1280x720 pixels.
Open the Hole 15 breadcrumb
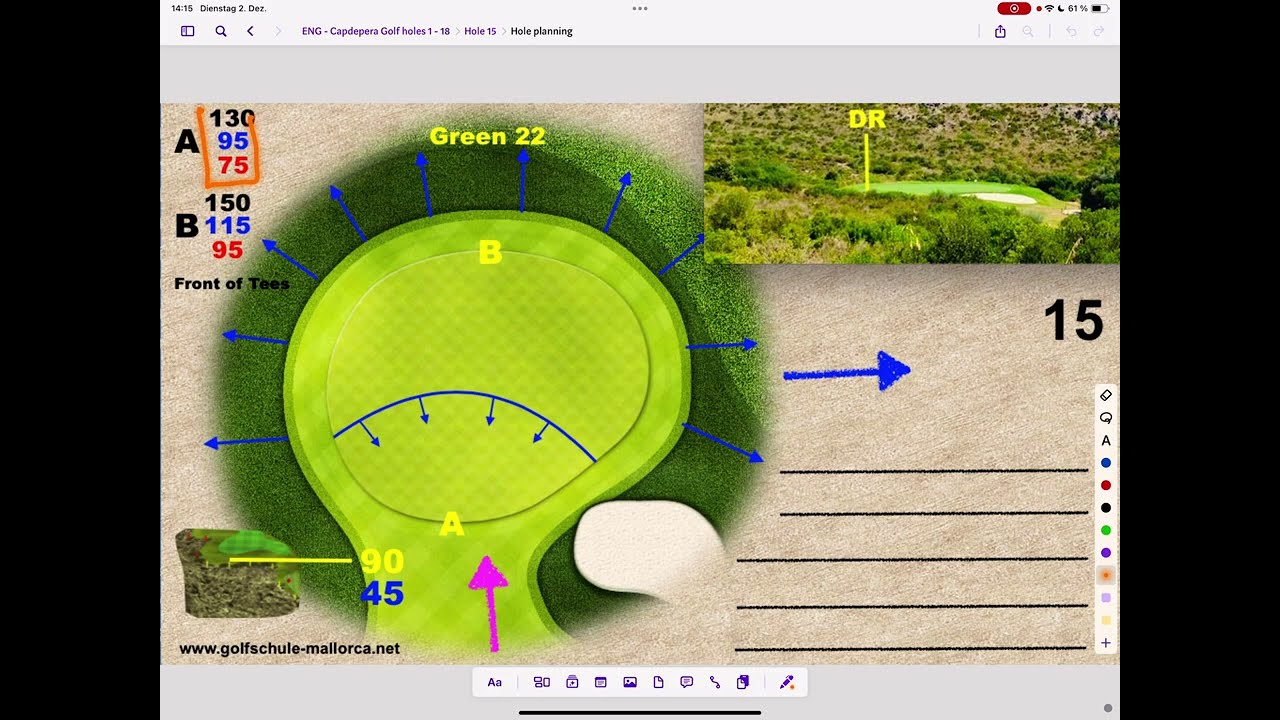(480, 31)
